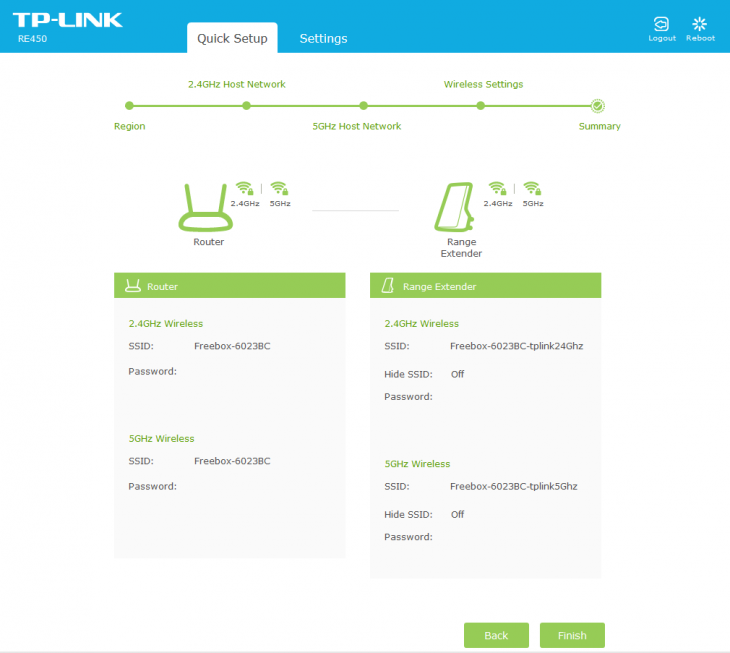730x653 pixels.
Task: Click the Password label under Router 5GHz
Action: click(153, 486)
